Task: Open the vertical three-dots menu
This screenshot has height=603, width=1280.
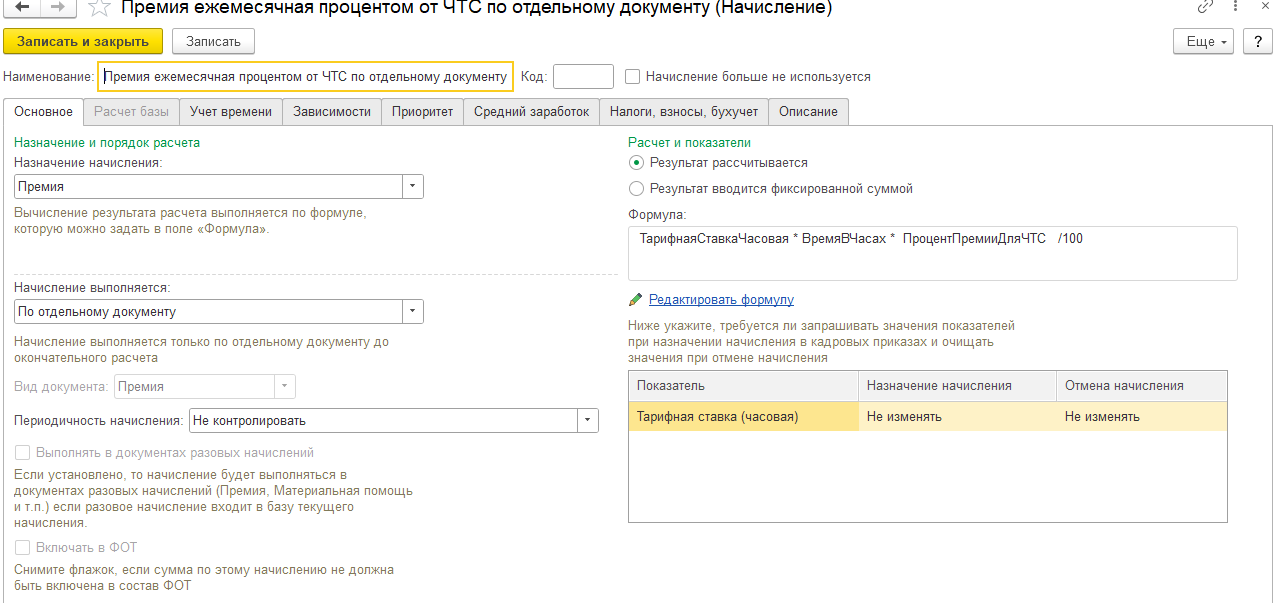Action: (x=1236, y=7)
